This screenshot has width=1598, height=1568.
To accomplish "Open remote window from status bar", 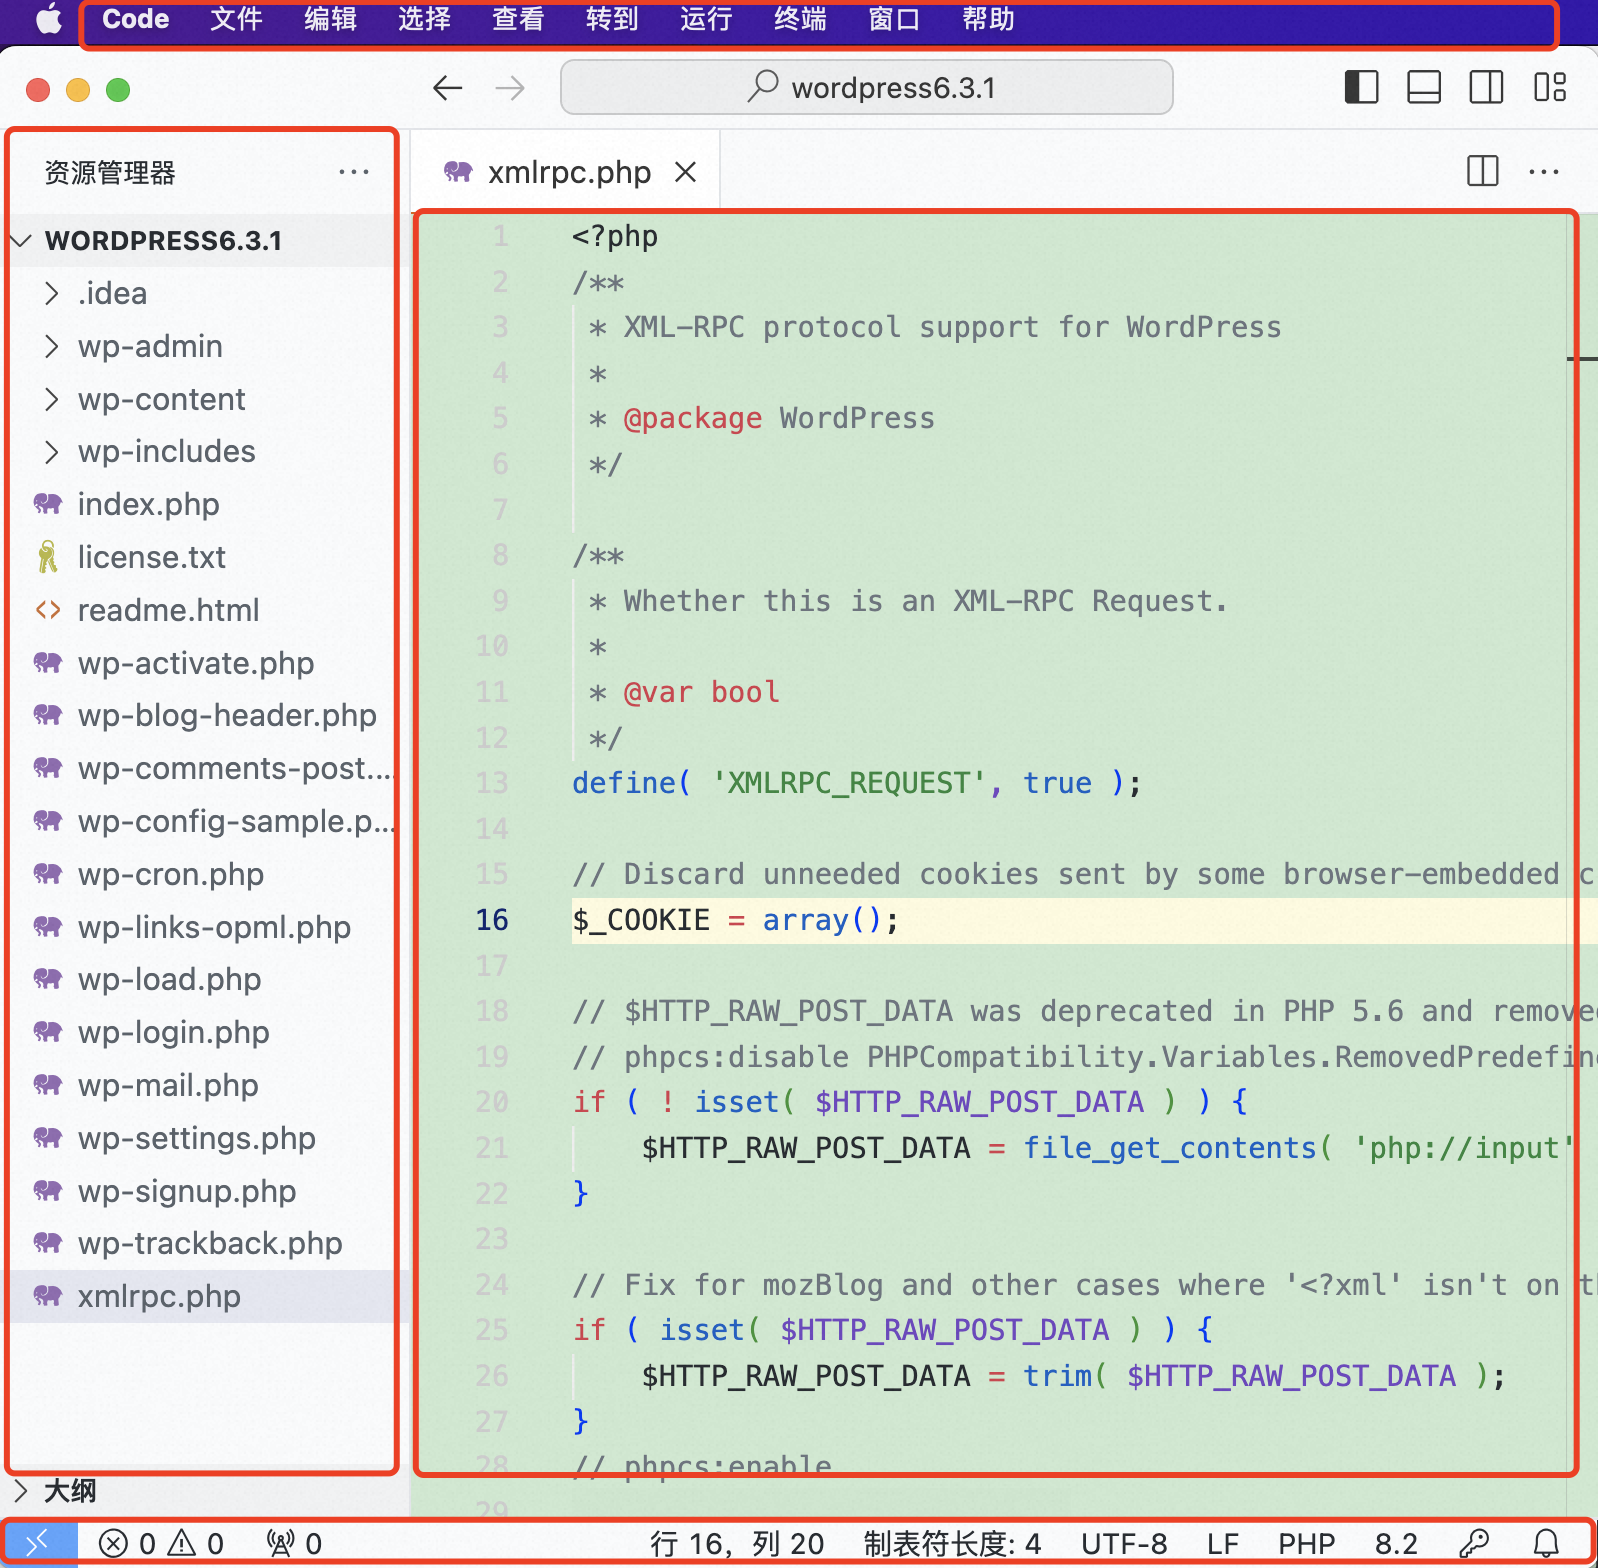I will point(40,1544).
